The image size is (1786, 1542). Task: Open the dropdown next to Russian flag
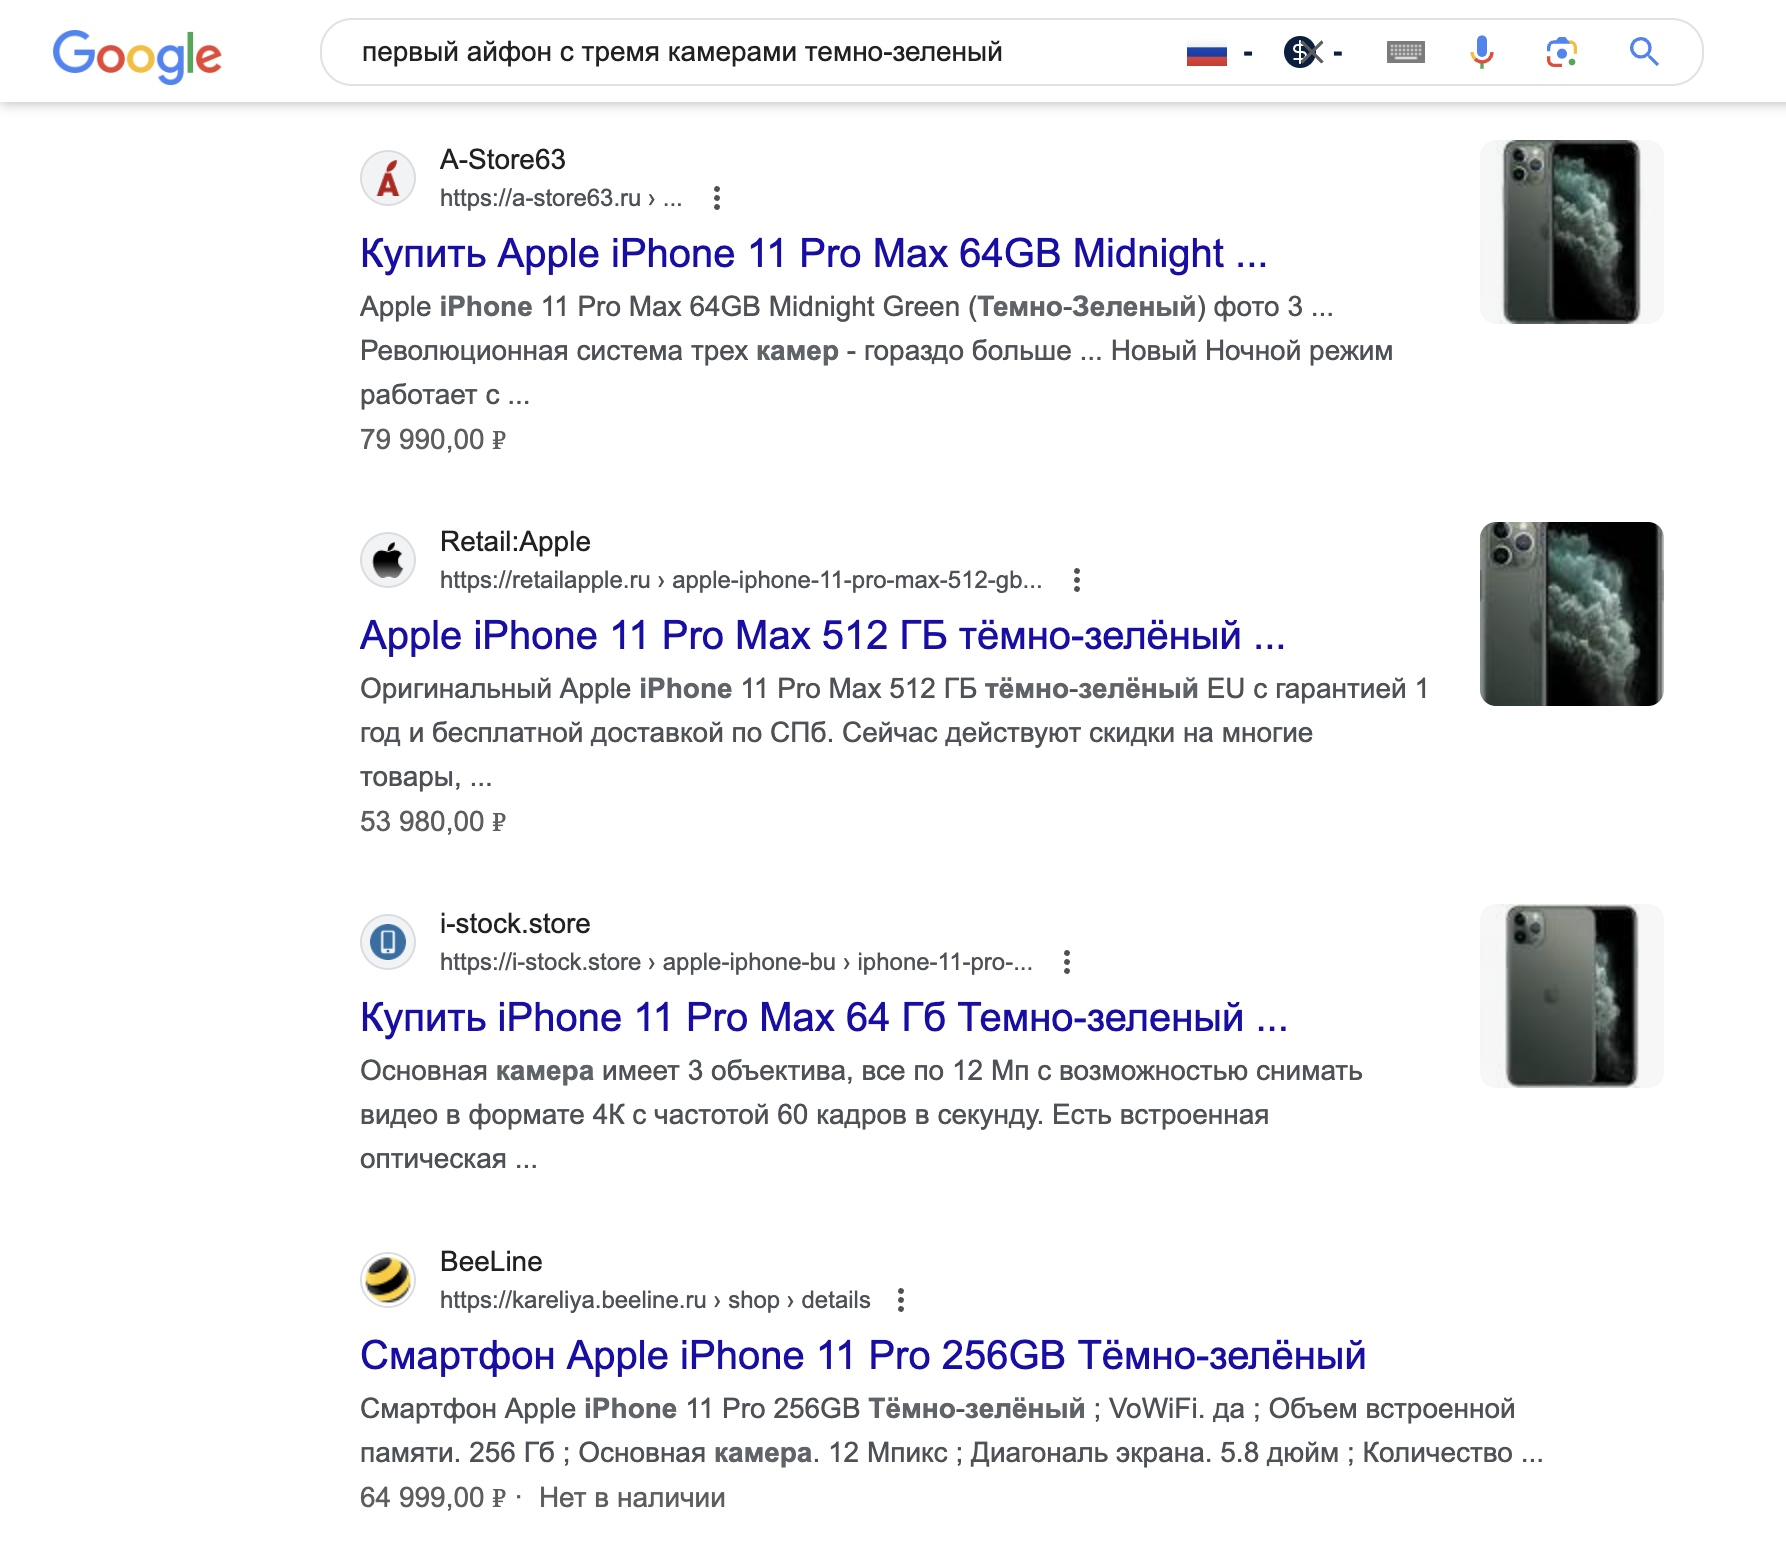pyautogui.click(x=1247, y=53)
